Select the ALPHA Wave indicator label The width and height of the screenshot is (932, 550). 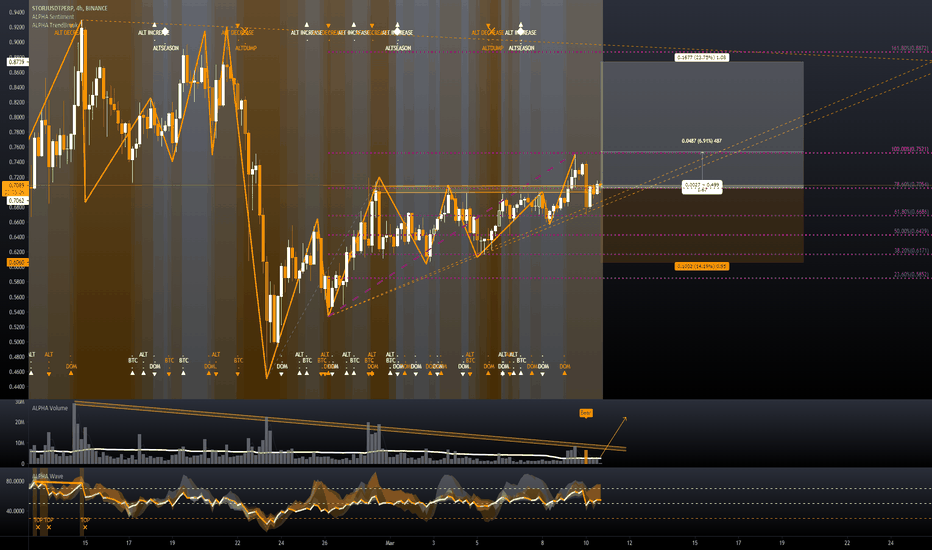(48, 476)
